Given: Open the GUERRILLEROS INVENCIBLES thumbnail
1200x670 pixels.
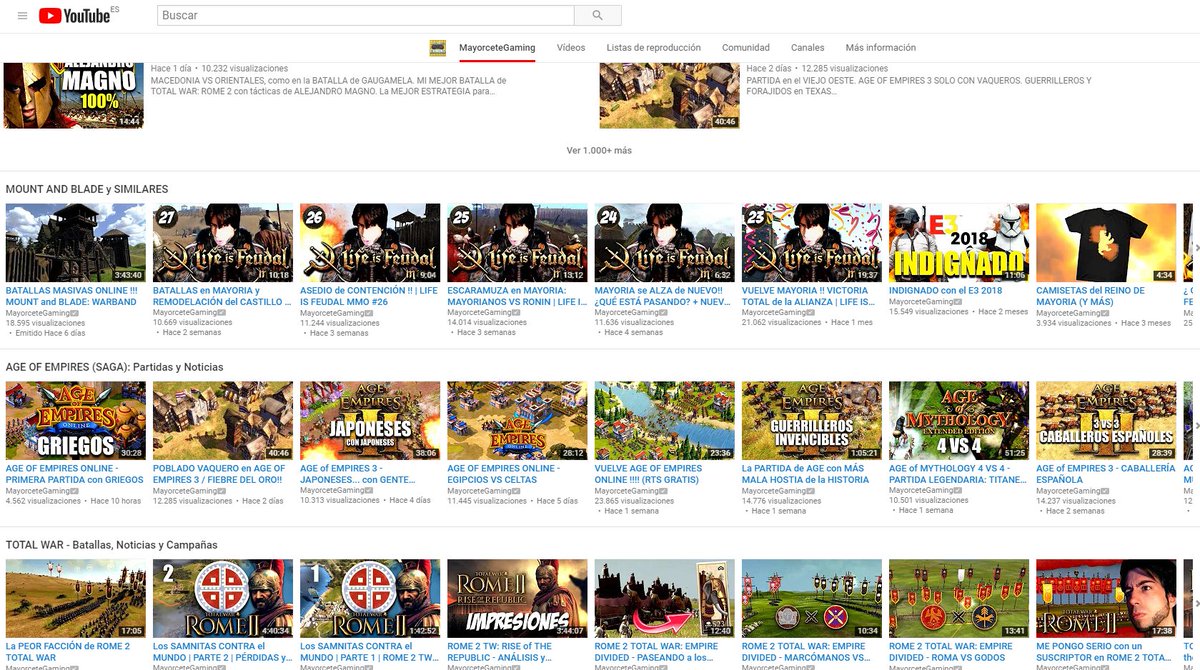Looking at the screenshot, I should click(812, 421).
